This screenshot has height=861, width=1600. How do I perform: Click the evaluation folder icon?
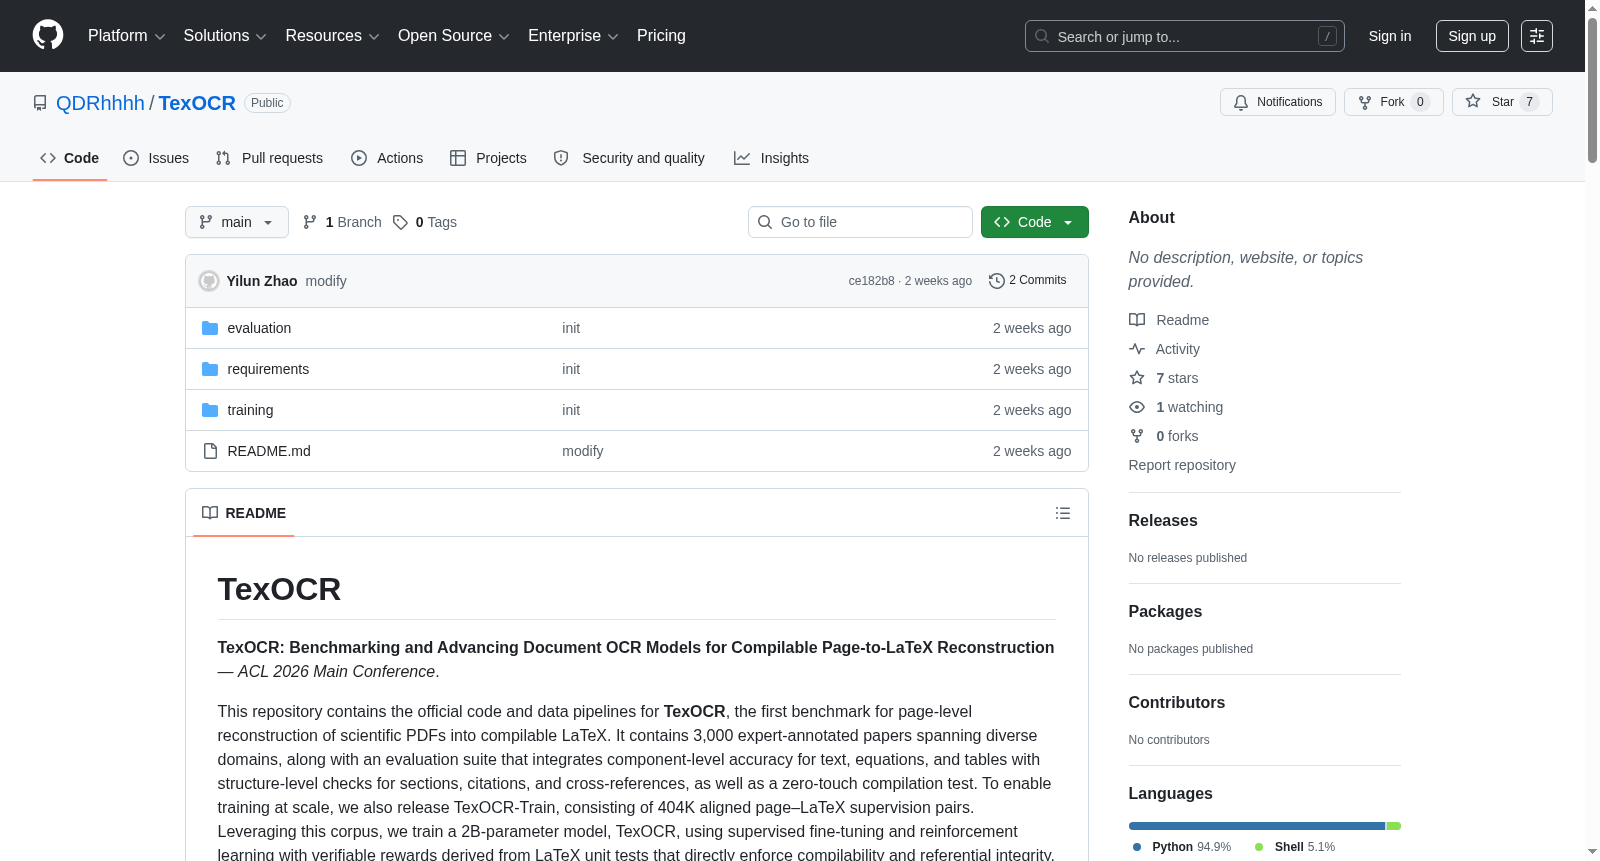(x=210, y=328)
